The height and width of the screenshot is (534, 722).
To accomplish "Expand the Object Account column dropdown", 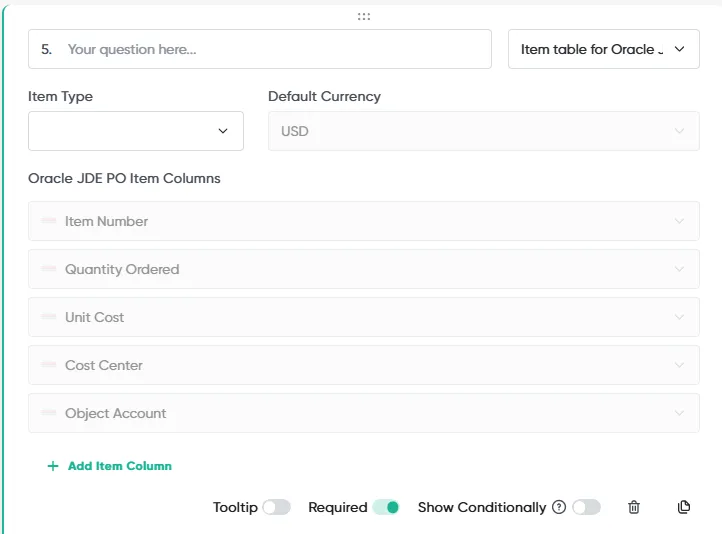I will tap(364, 412).
